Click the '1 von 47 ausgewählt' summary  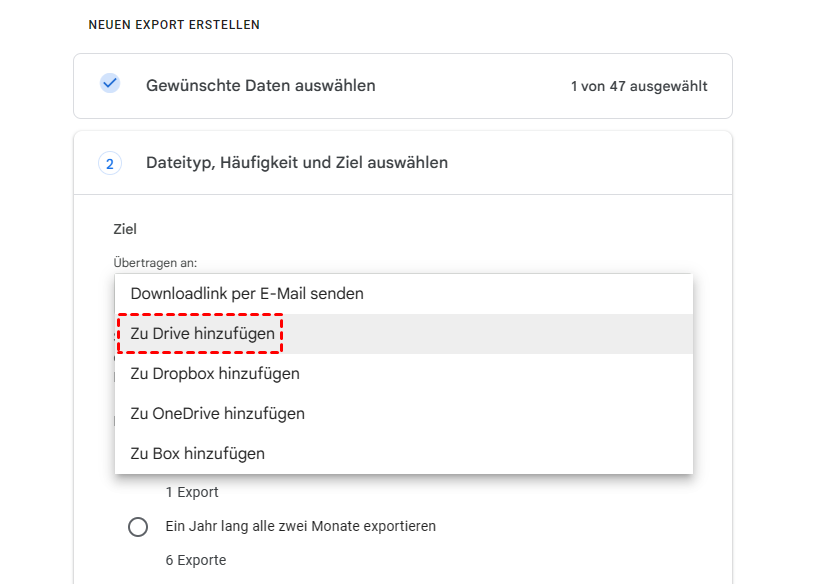639,86
